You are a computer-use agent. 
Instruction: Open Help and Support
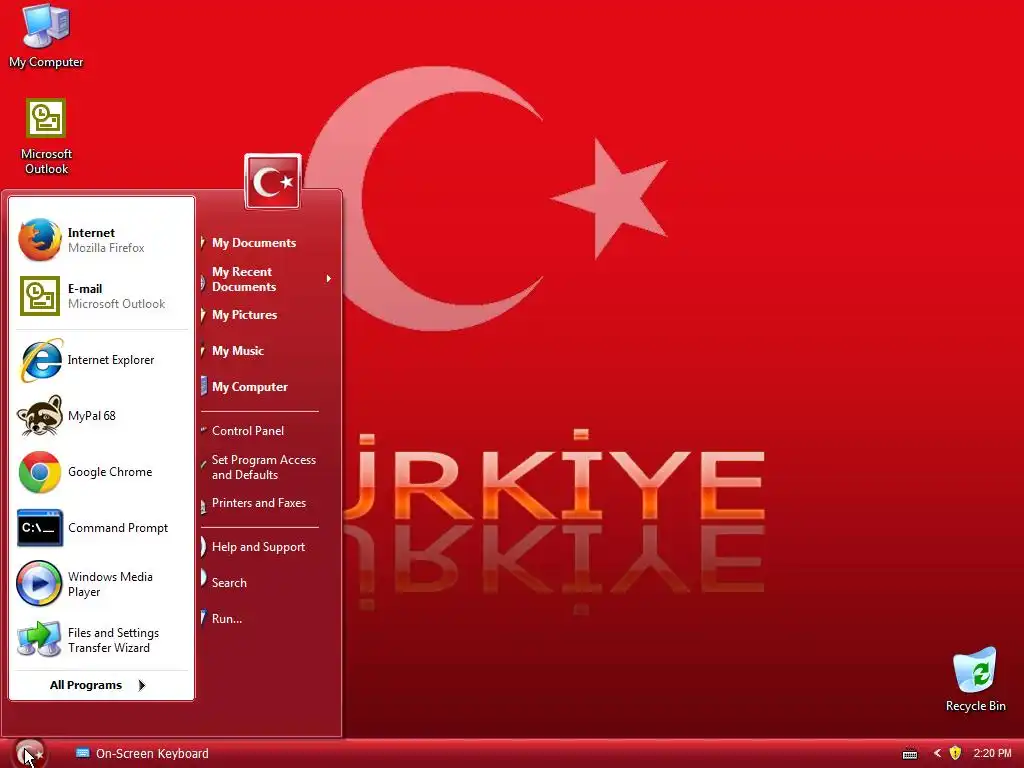tap(258, 547)
